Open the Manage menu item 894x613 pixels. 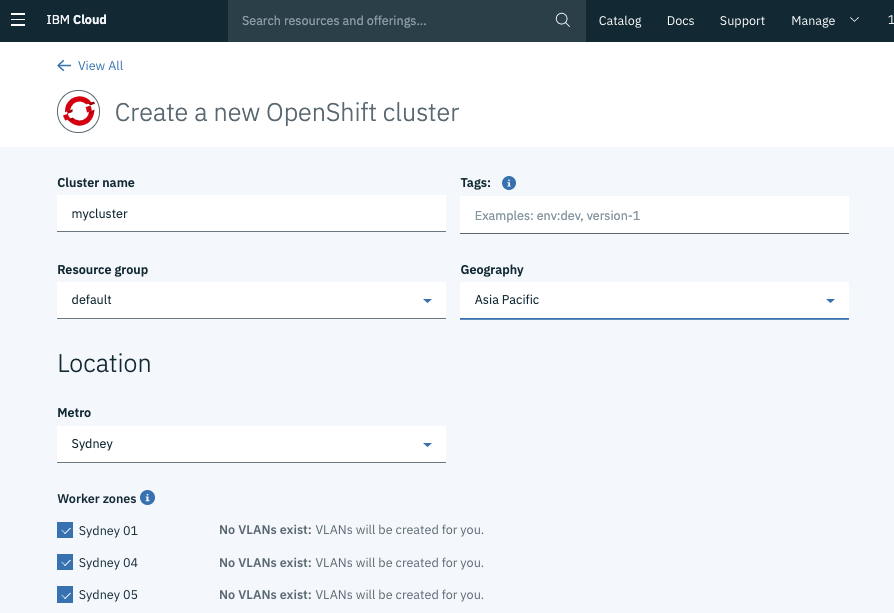tap(813, 21)
